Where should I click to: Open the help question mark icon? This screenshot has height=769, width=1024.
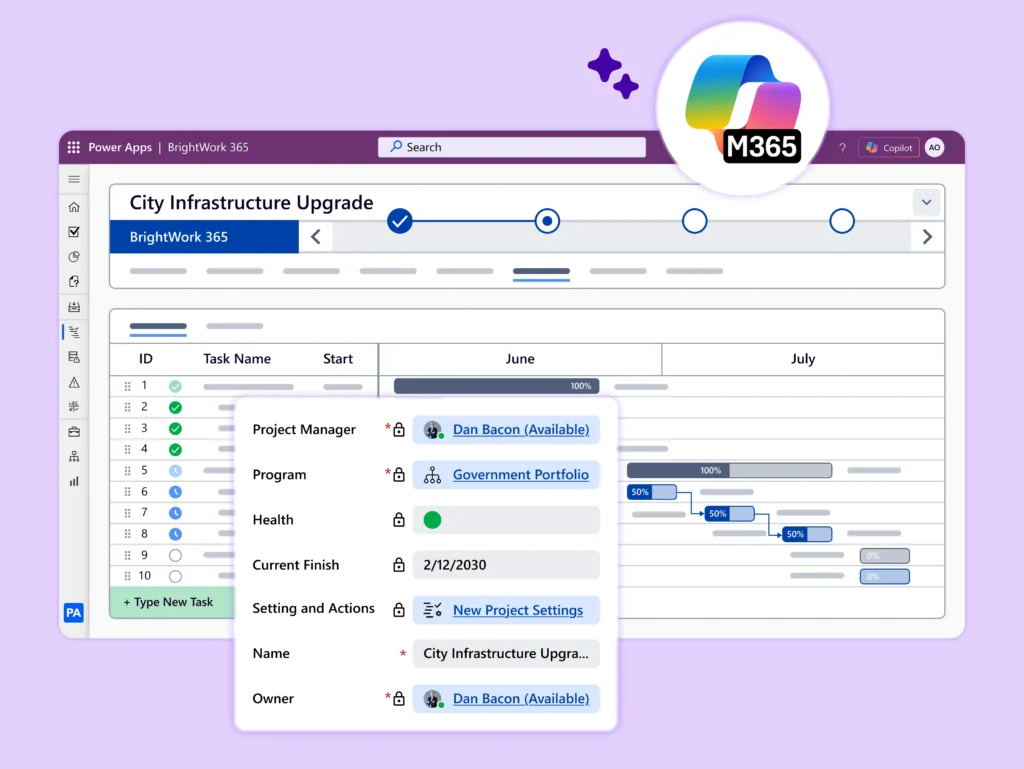point(842,148)
